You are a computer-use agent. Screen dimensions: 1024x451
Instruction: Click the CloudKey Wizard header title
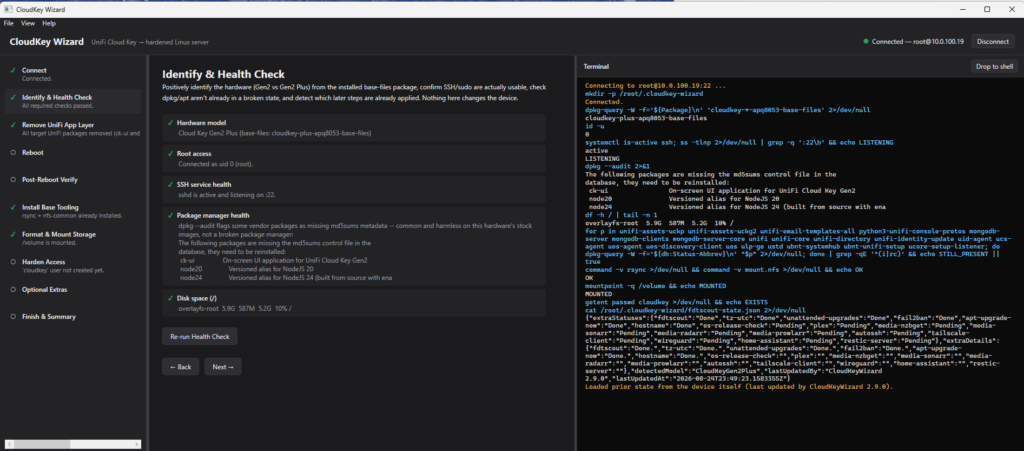[x=46, y=42]
